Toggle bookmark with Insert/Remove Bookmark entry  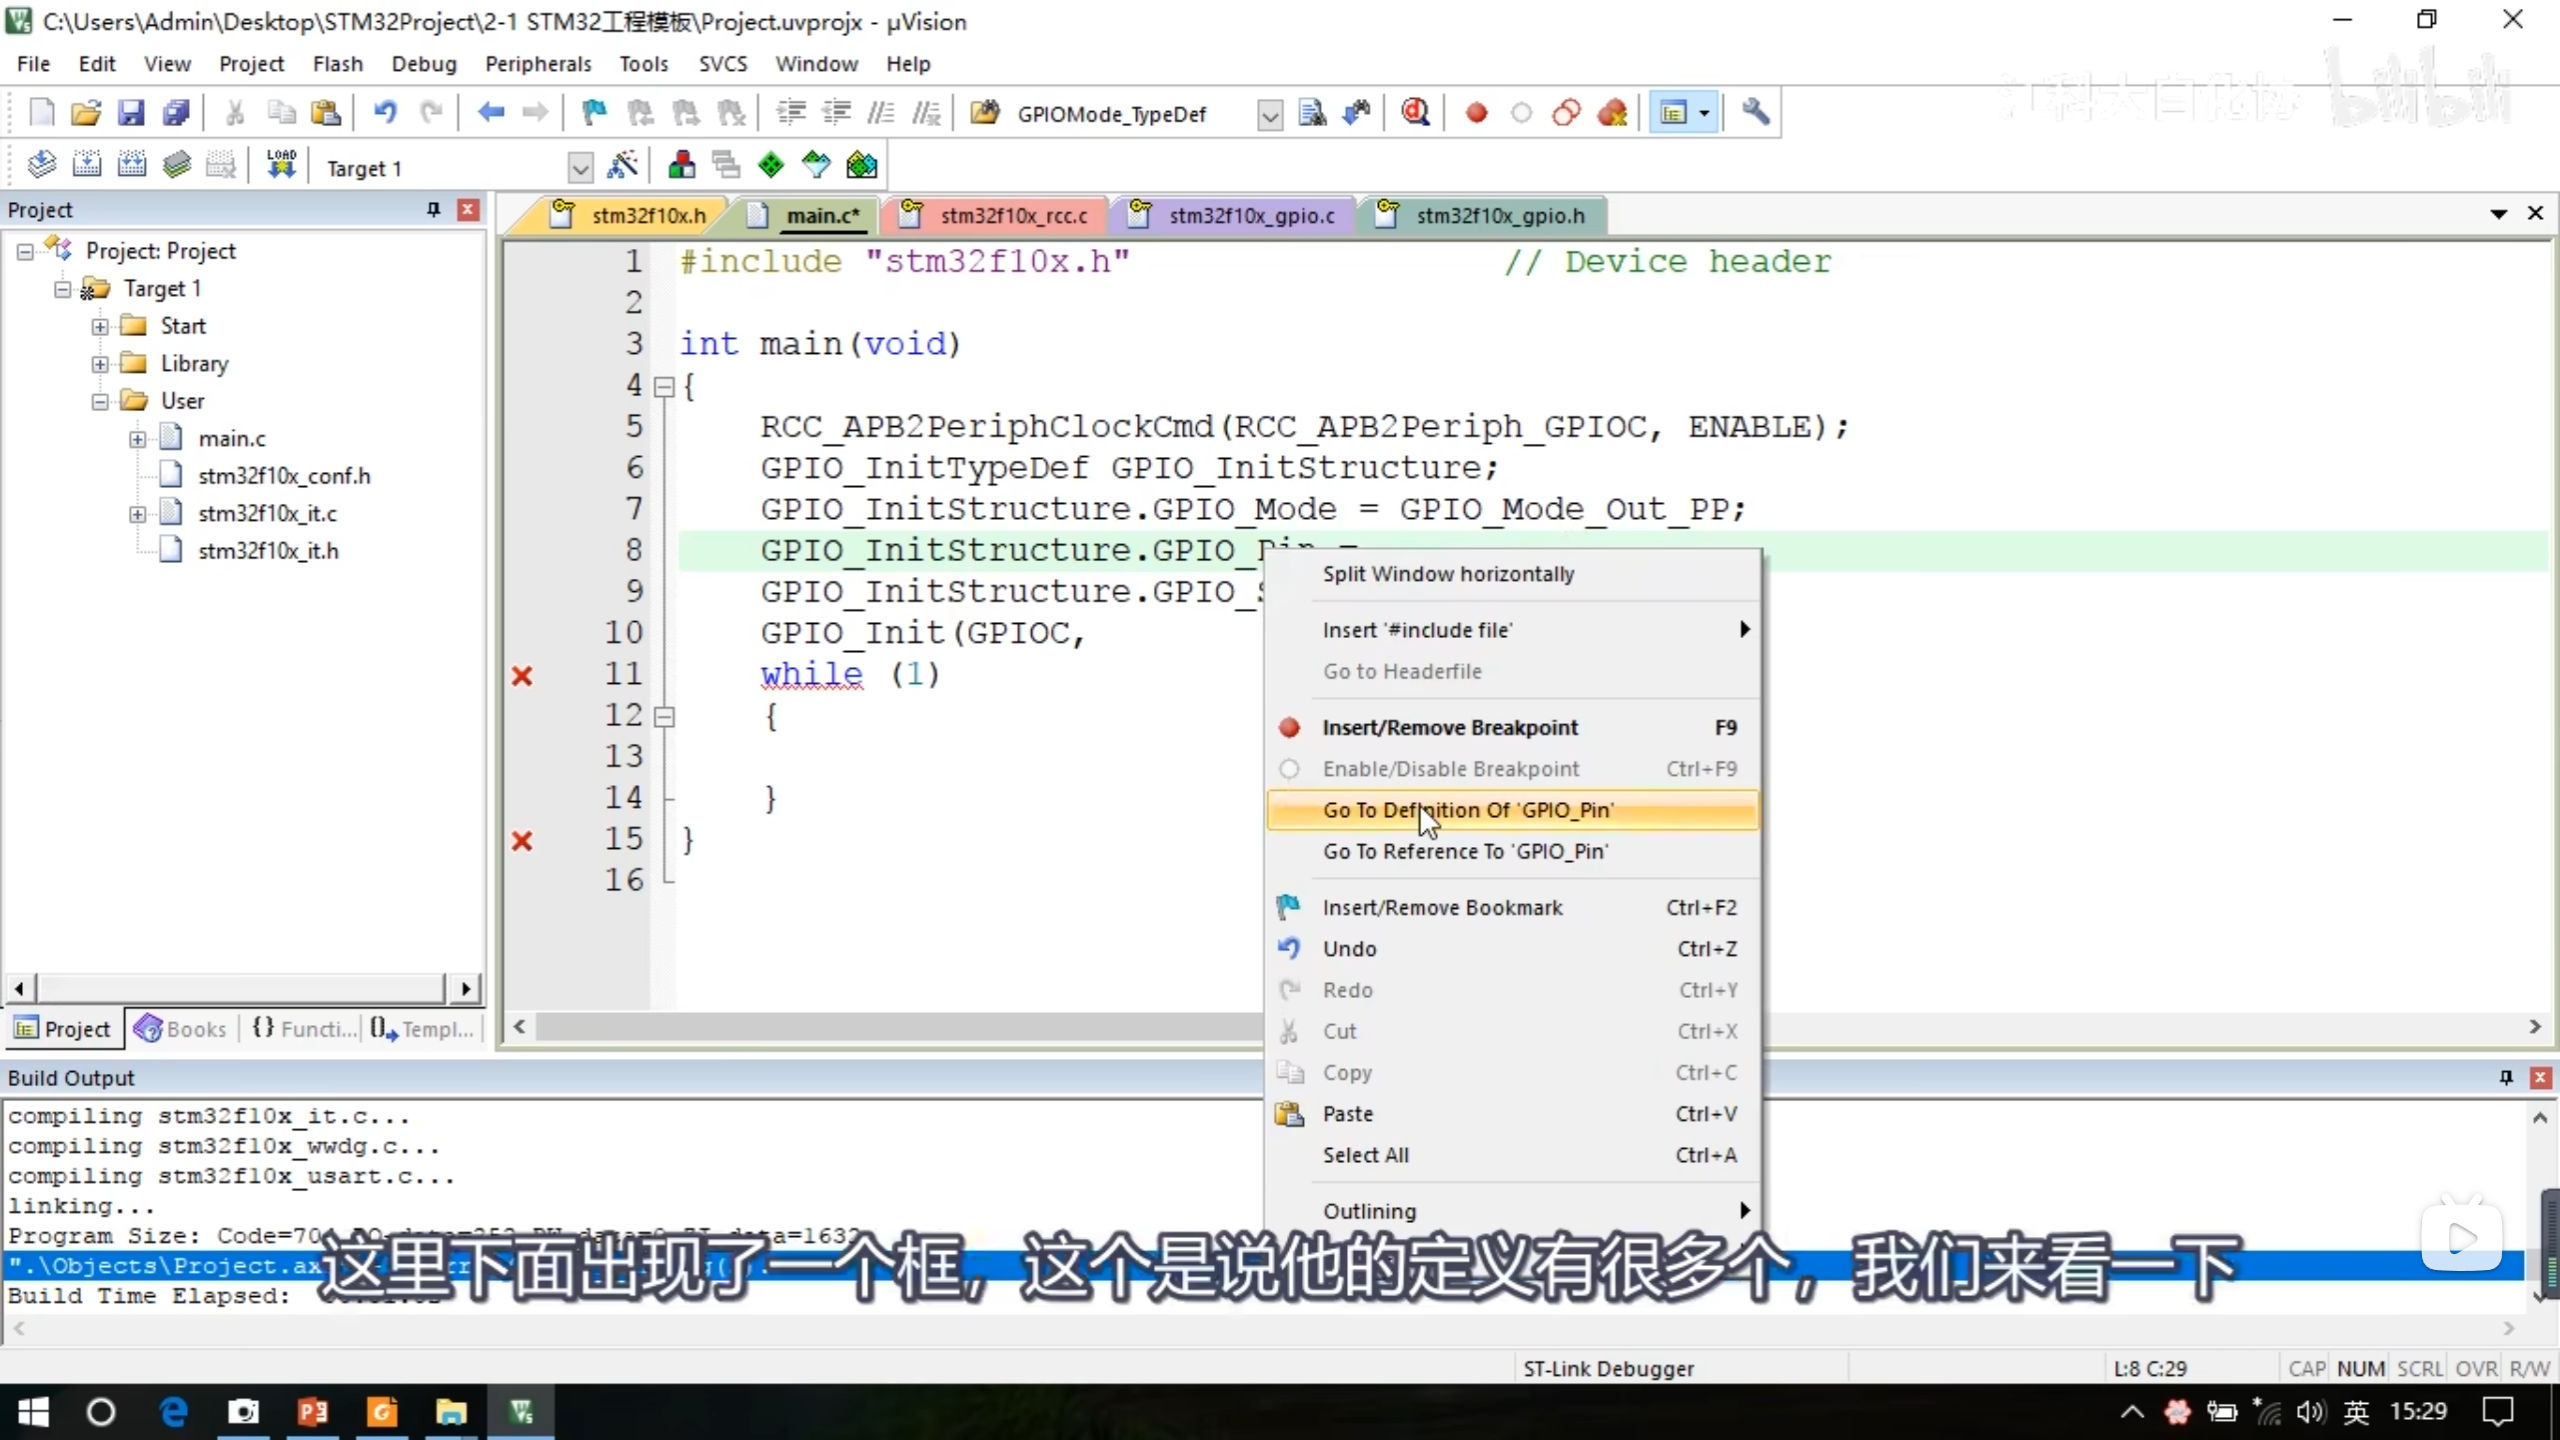(1441, 908)
